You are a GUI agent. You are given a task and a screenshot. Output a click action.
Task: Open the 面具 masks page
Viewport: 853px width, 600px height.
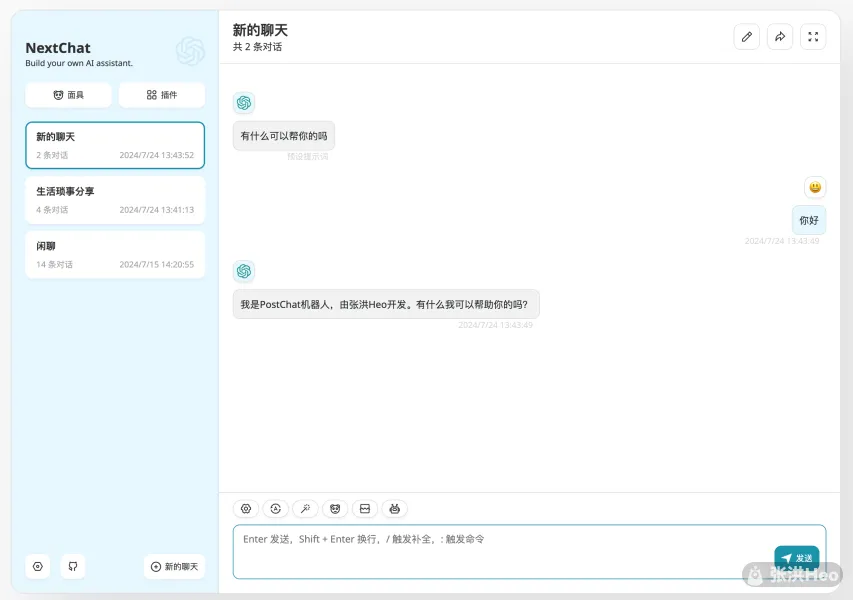click(69, 95)
